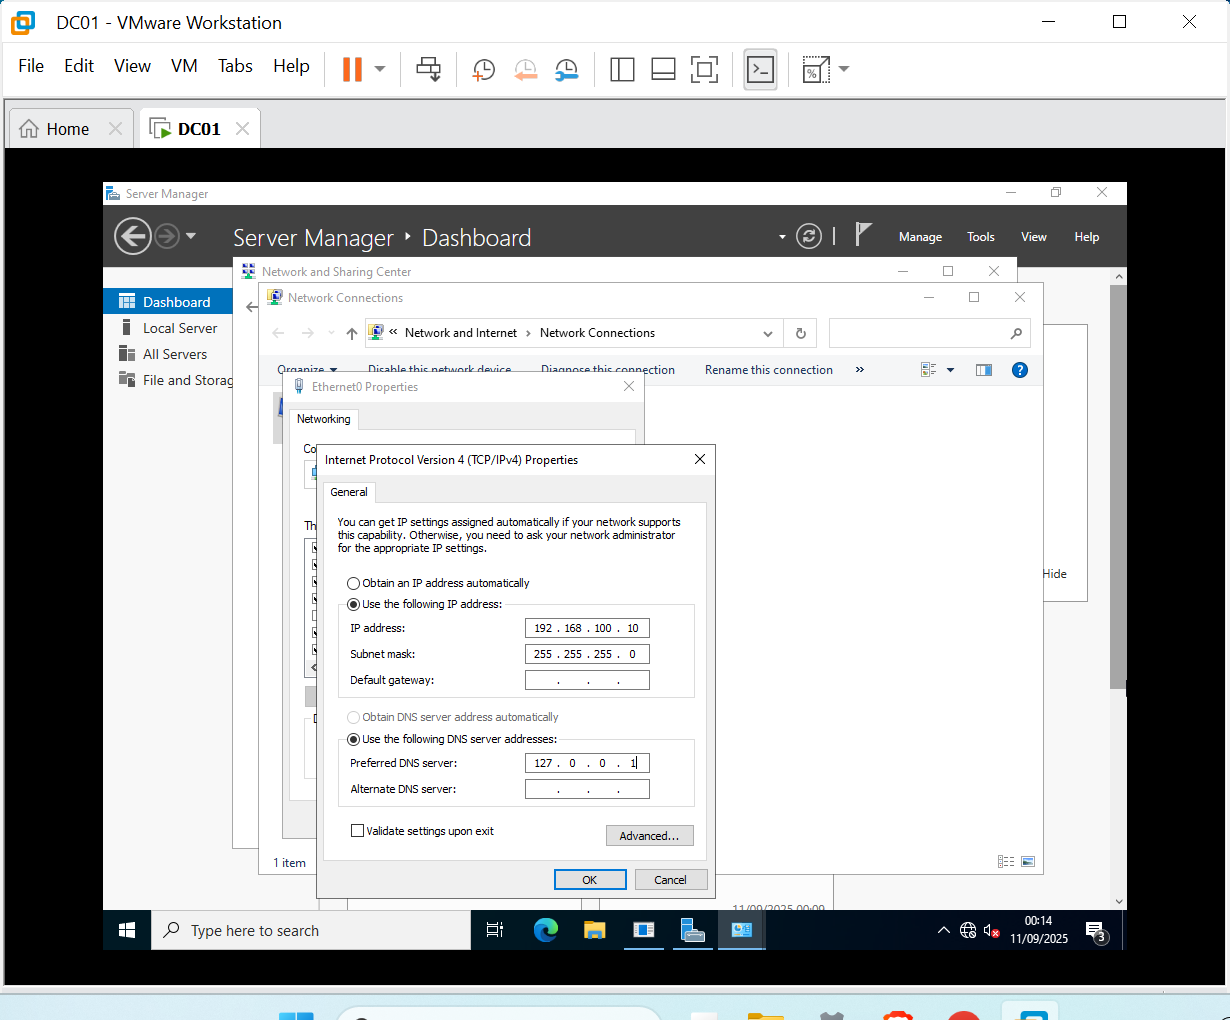Click the Advanced... button

[649, 836]
